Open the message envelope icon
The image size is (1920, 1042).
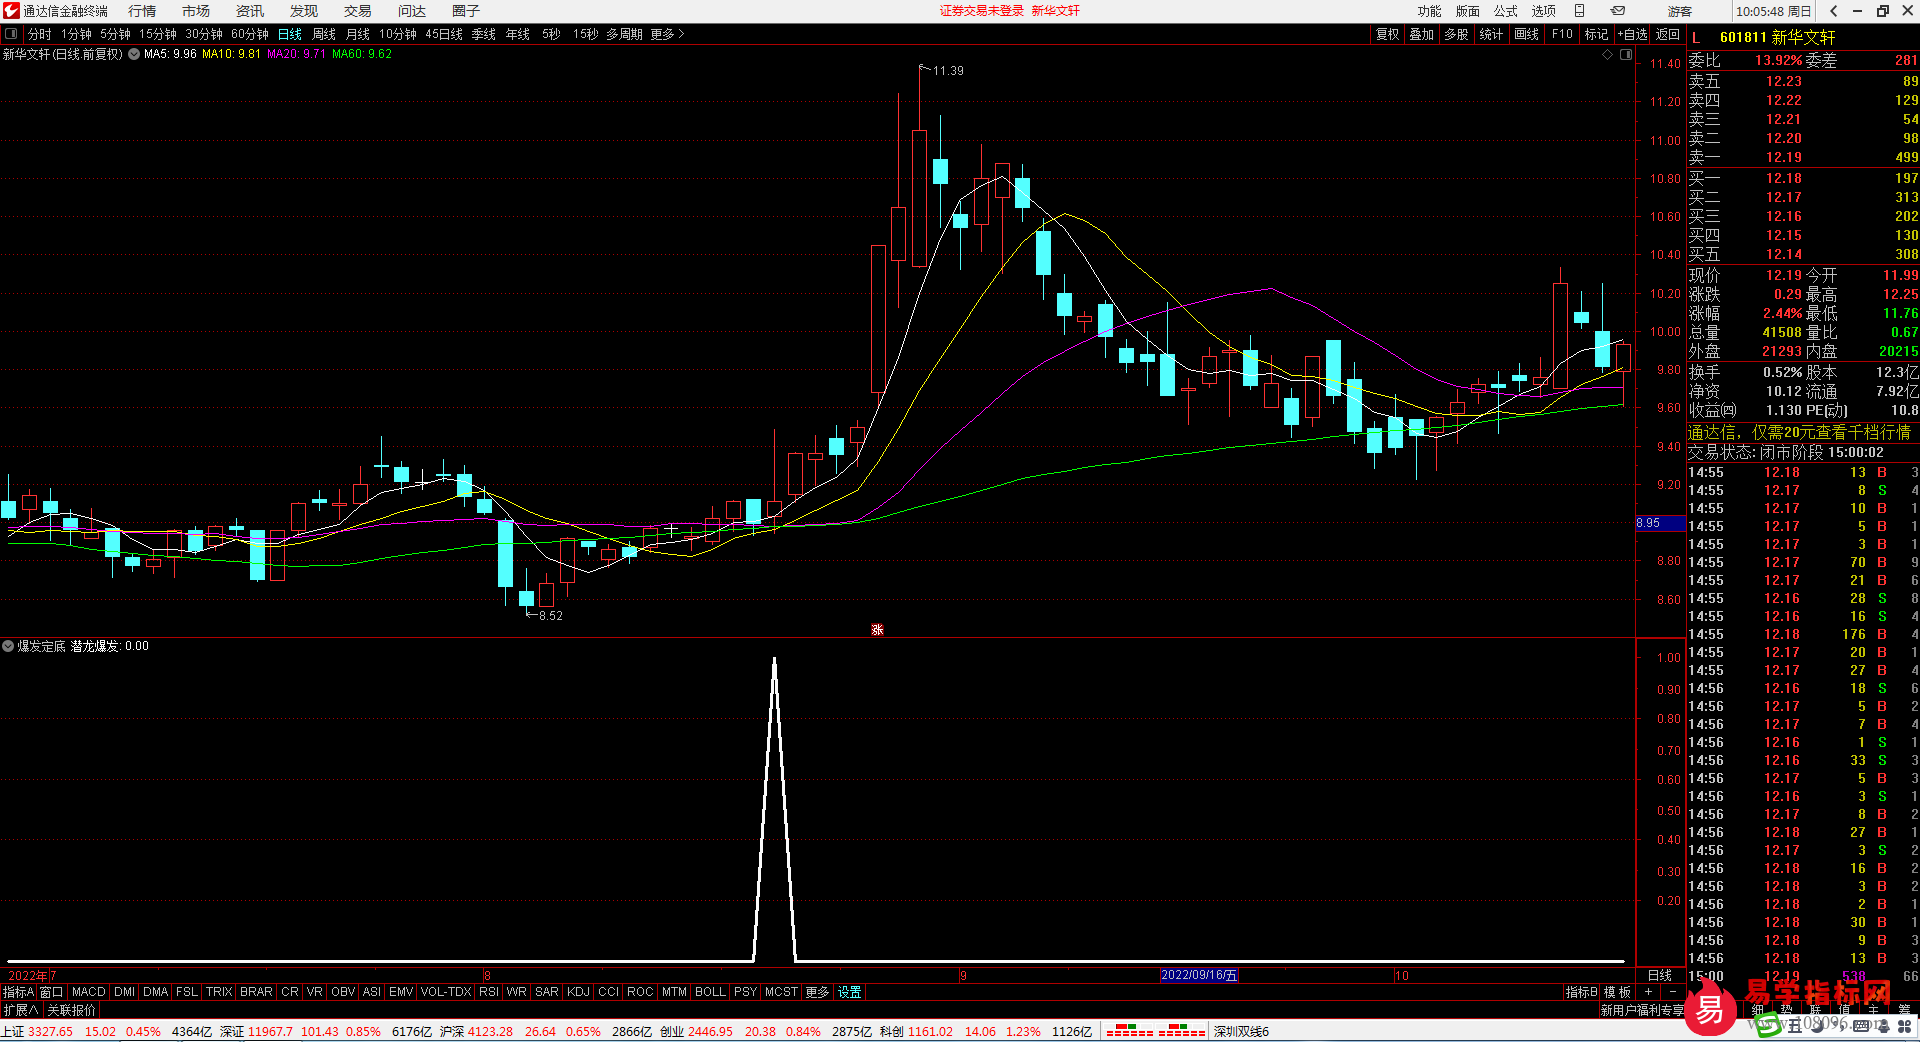click(1618, 11)
